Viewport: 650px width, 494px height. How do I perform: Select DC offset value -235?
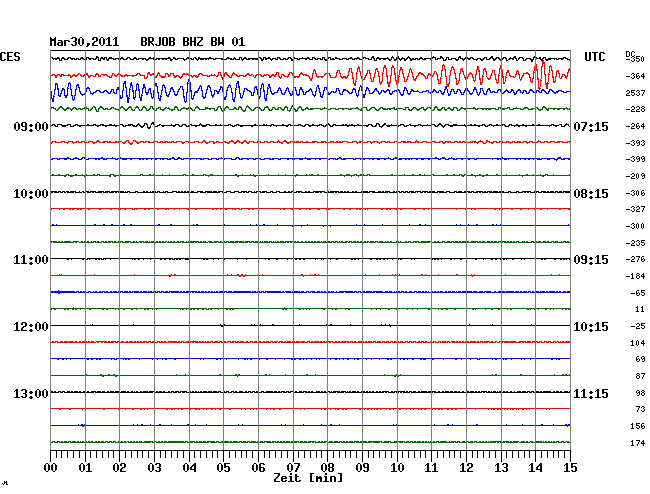635,243
